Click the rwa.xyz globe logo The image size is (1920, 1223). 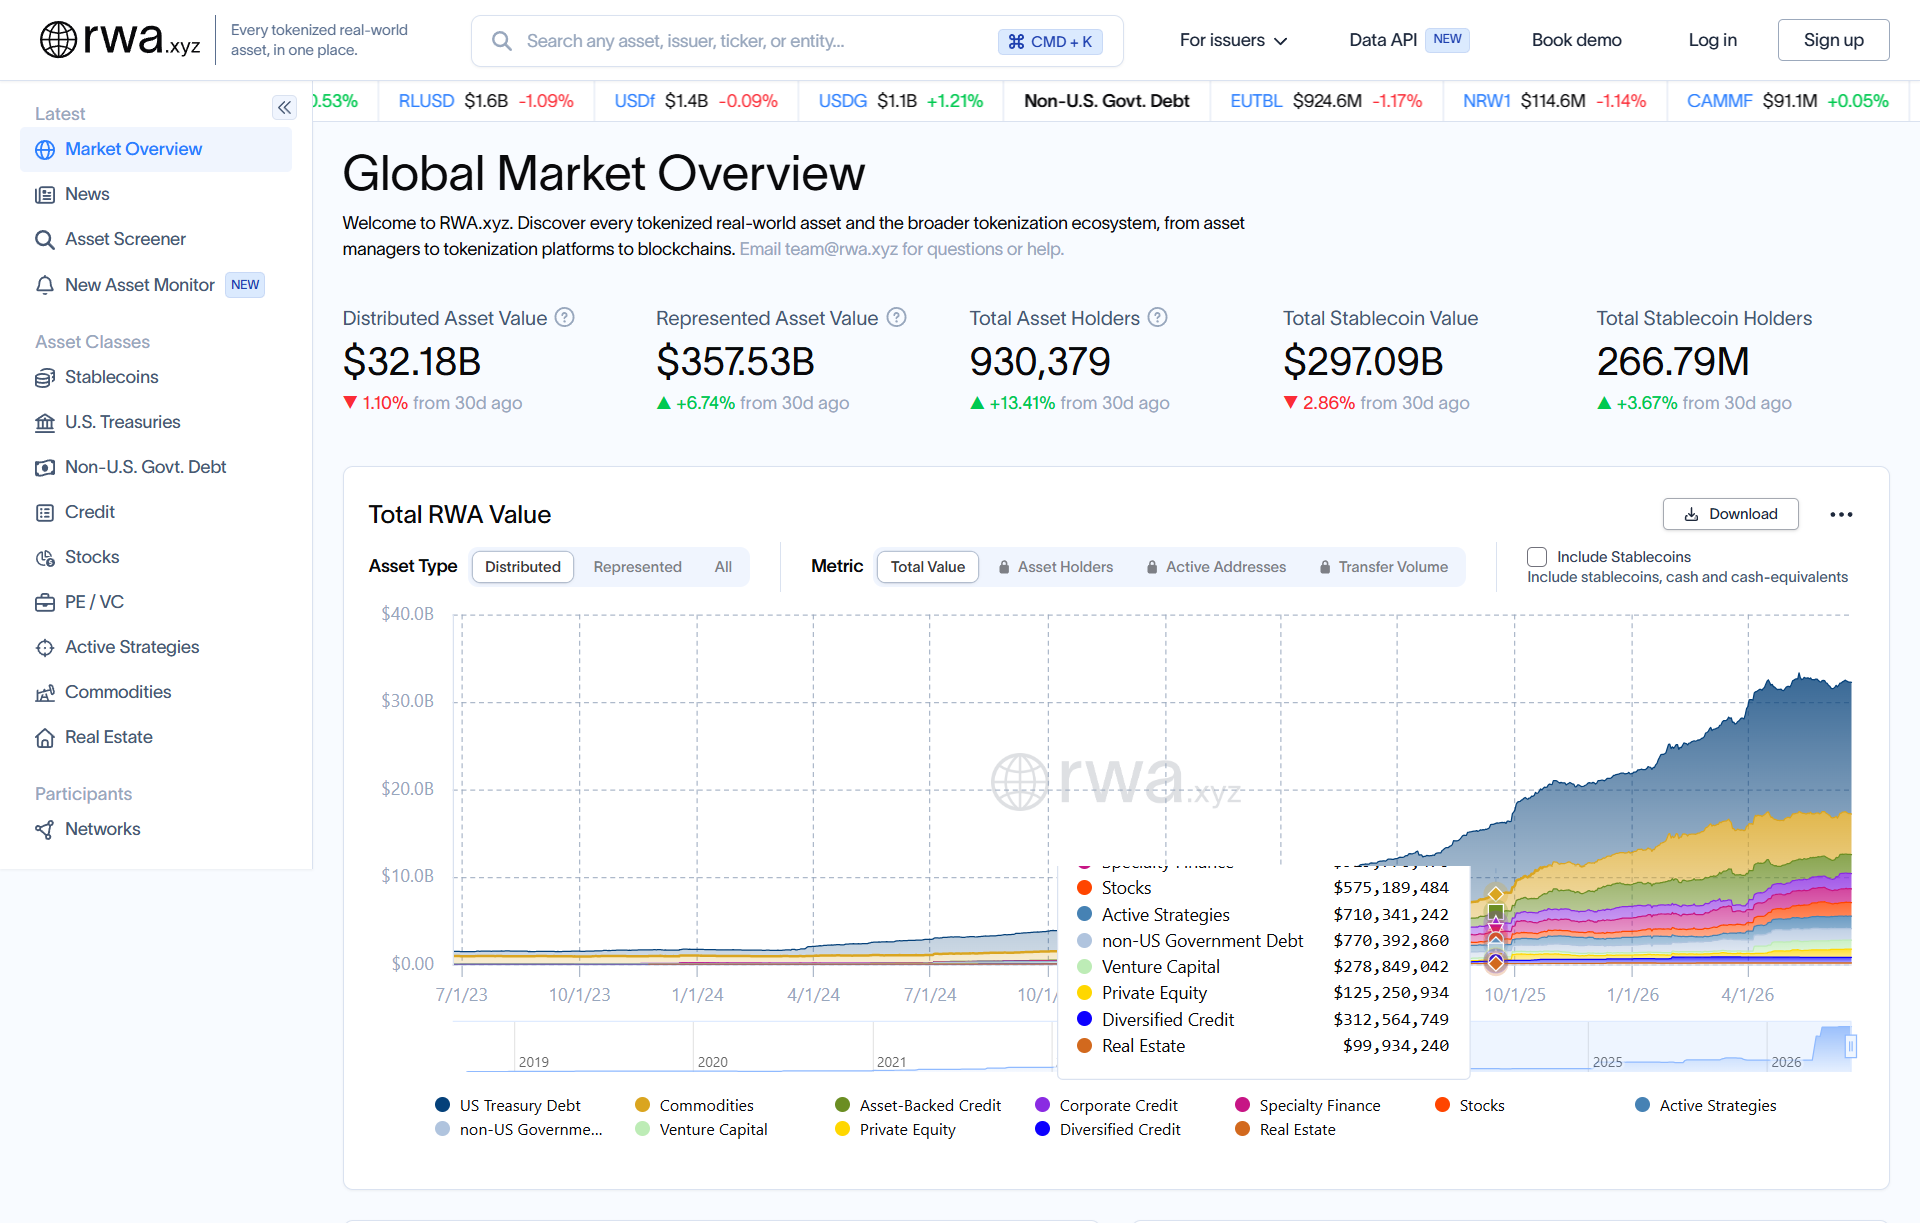click(58, 40)
